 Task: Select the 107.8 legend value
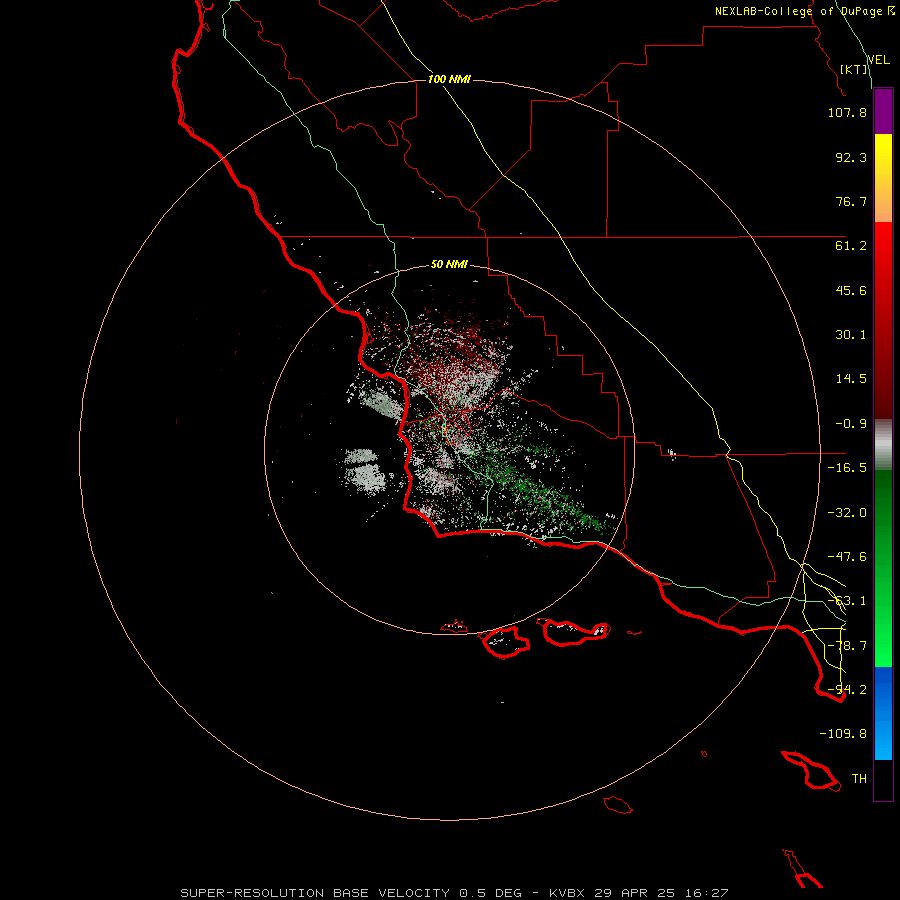(x=847, y=112)
